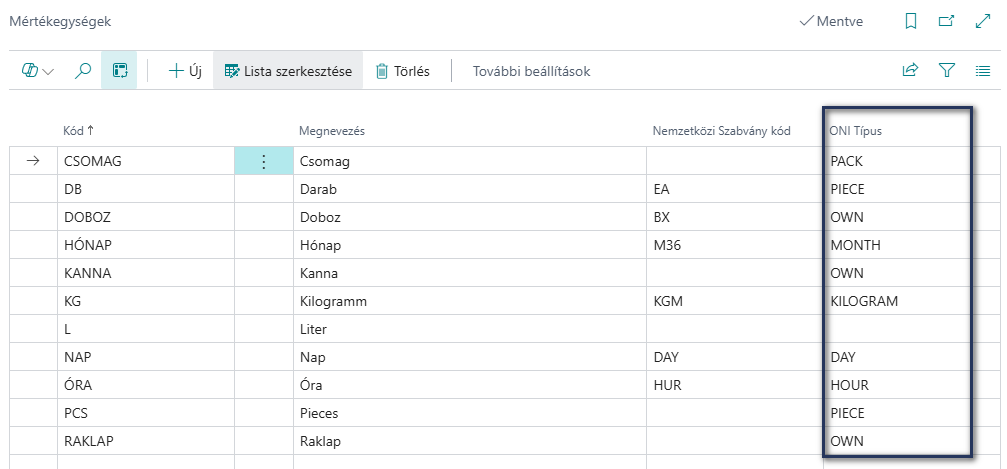
Task: Select the KANNA code cell
Action: [x=146, y=273]
